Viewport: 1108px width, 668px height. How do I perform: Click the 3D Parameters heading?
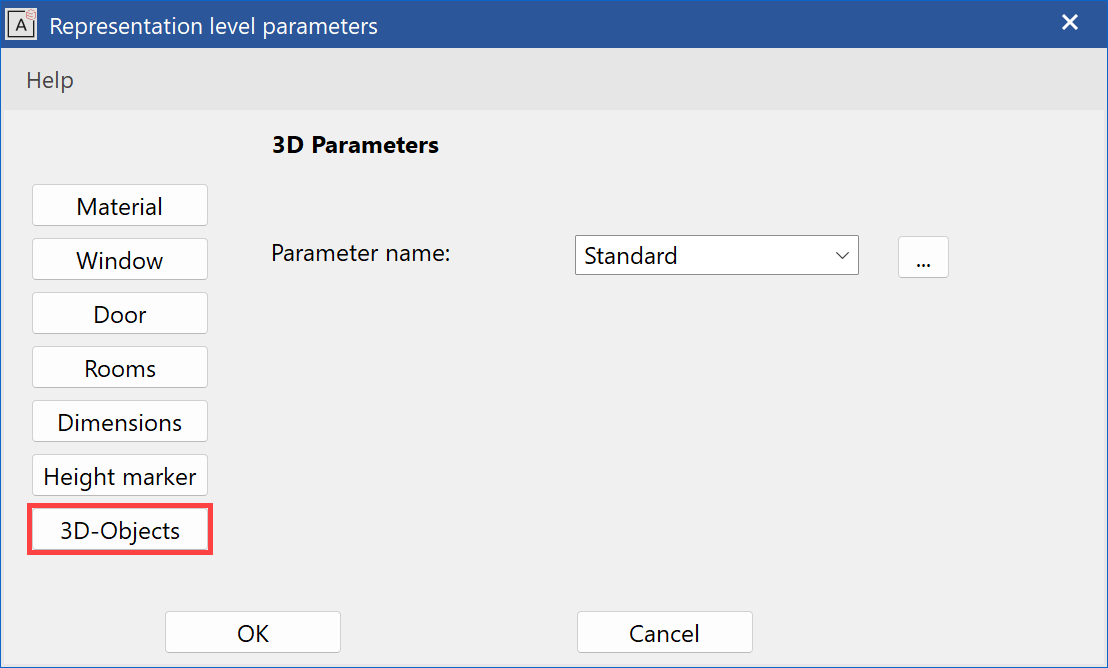point(355,145)
